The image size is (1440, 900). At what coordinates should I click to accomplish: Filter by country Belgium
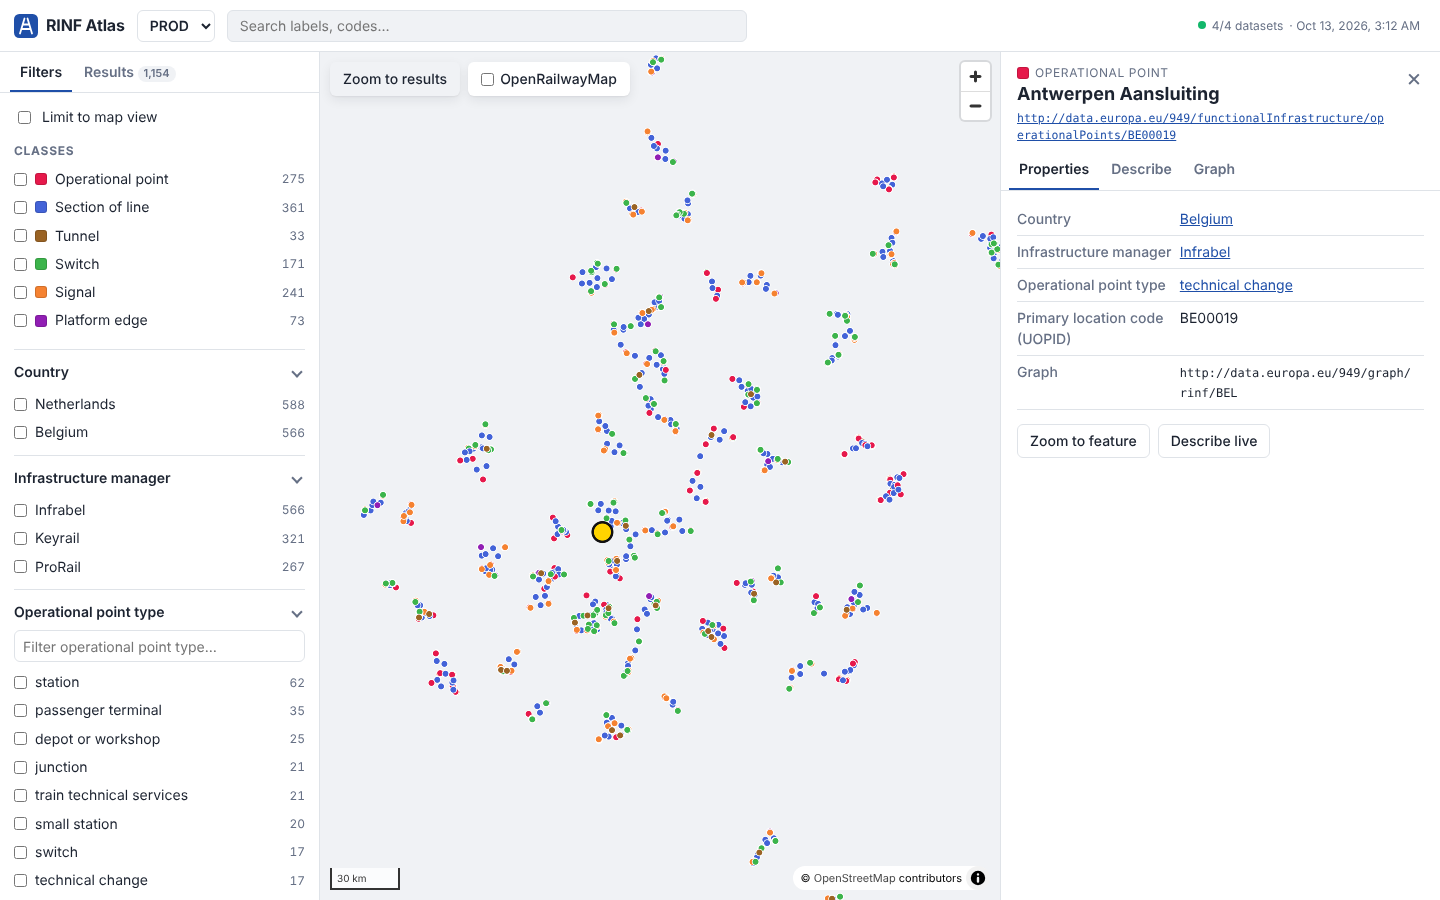pos(20,432)
